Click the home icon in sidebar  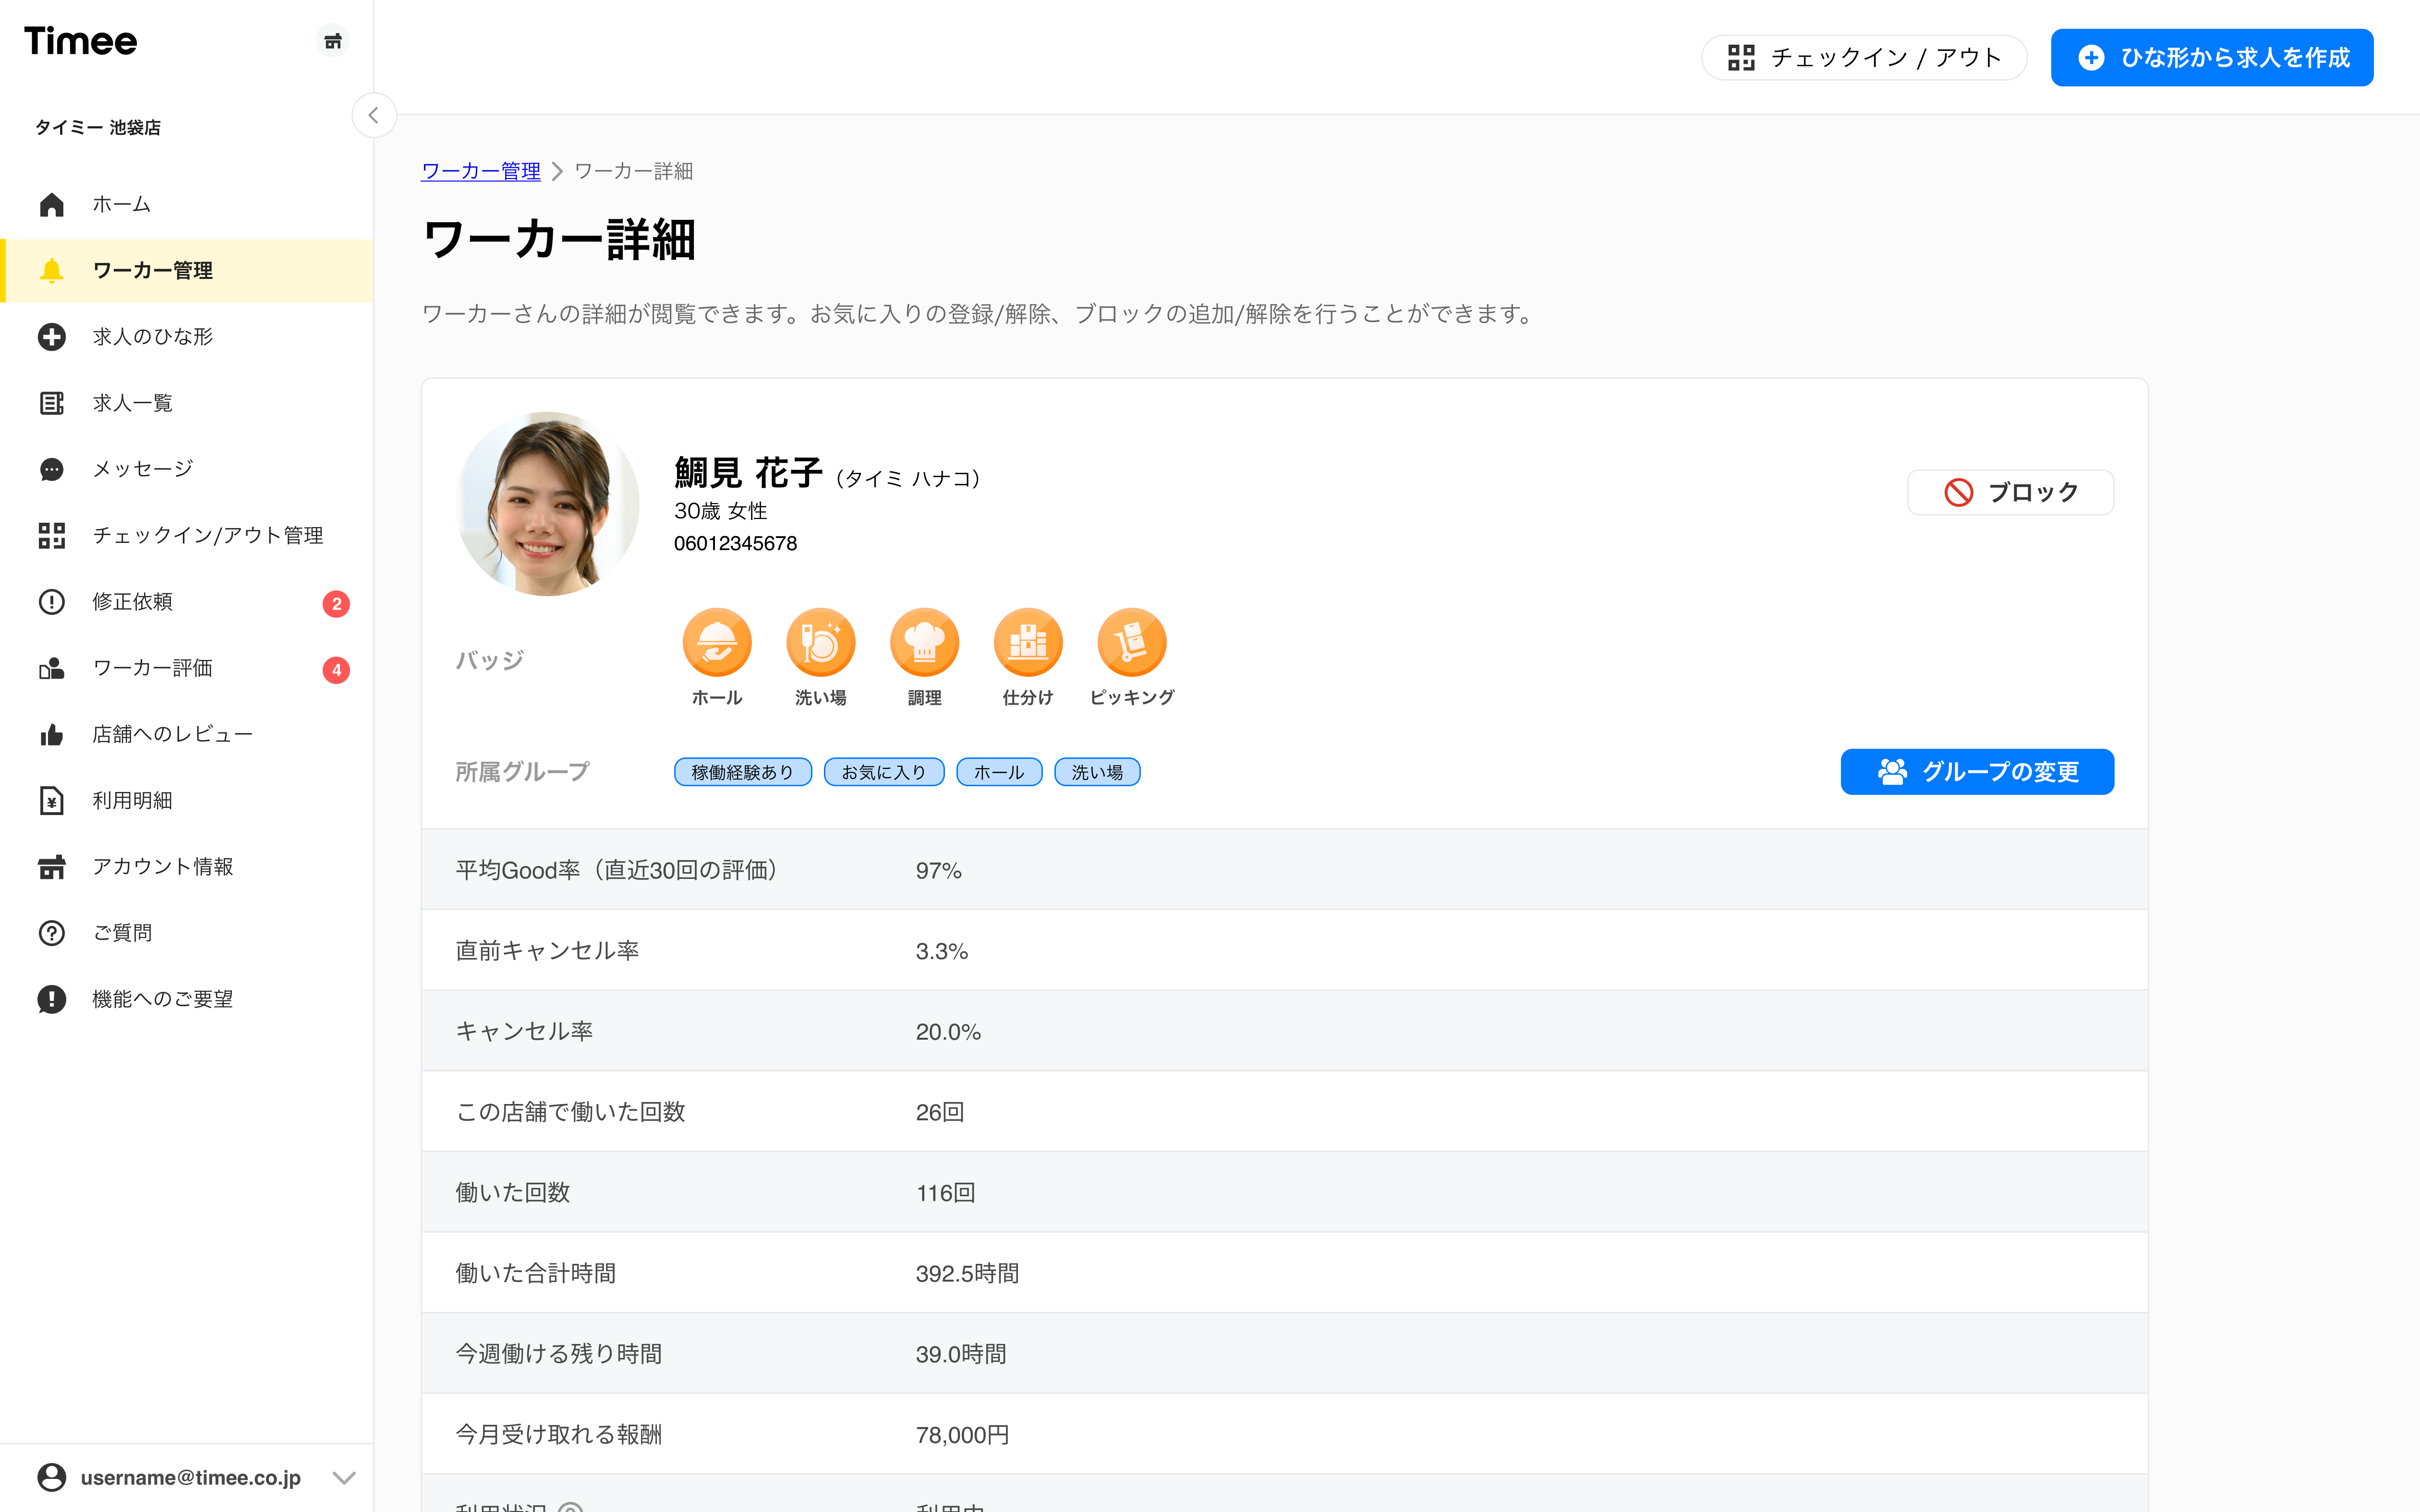pyautogui.click(x=52, y=204)
